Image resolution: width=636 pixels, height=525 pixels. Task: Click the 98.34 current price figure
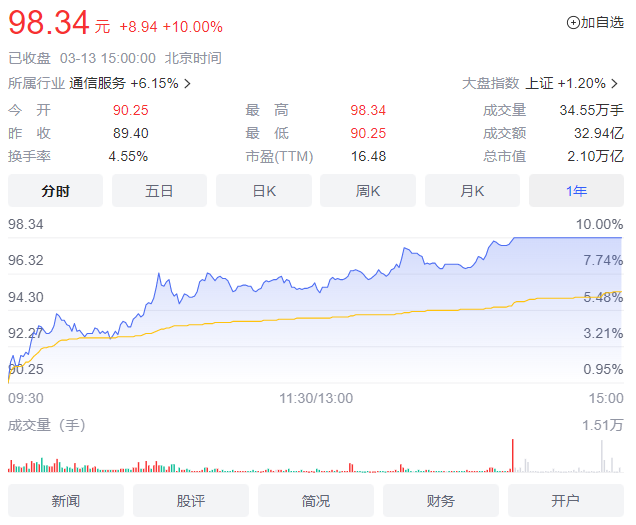pyautogui.click(x=49, y=23)
